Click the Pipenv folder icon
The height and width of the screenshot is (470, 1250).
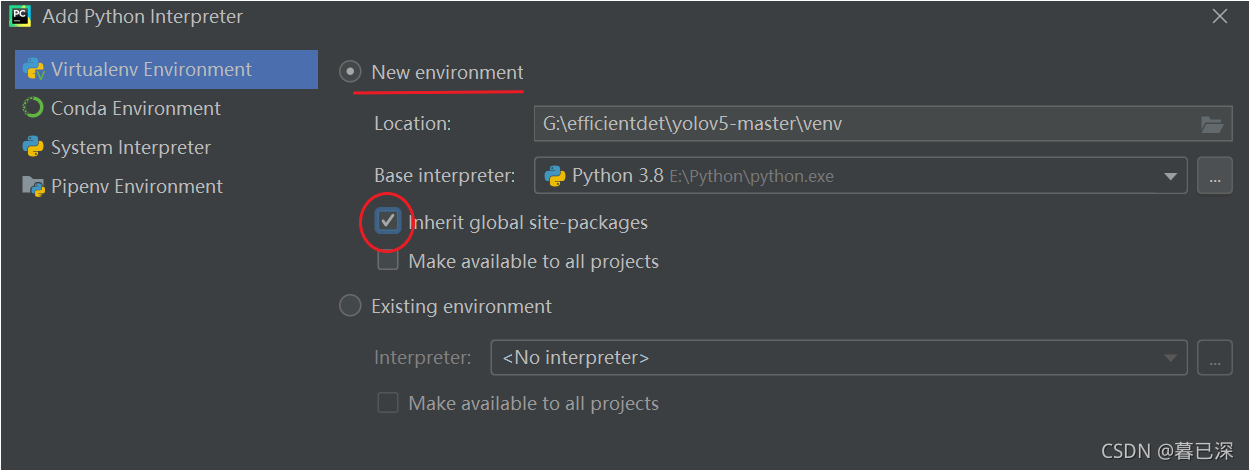33,186
